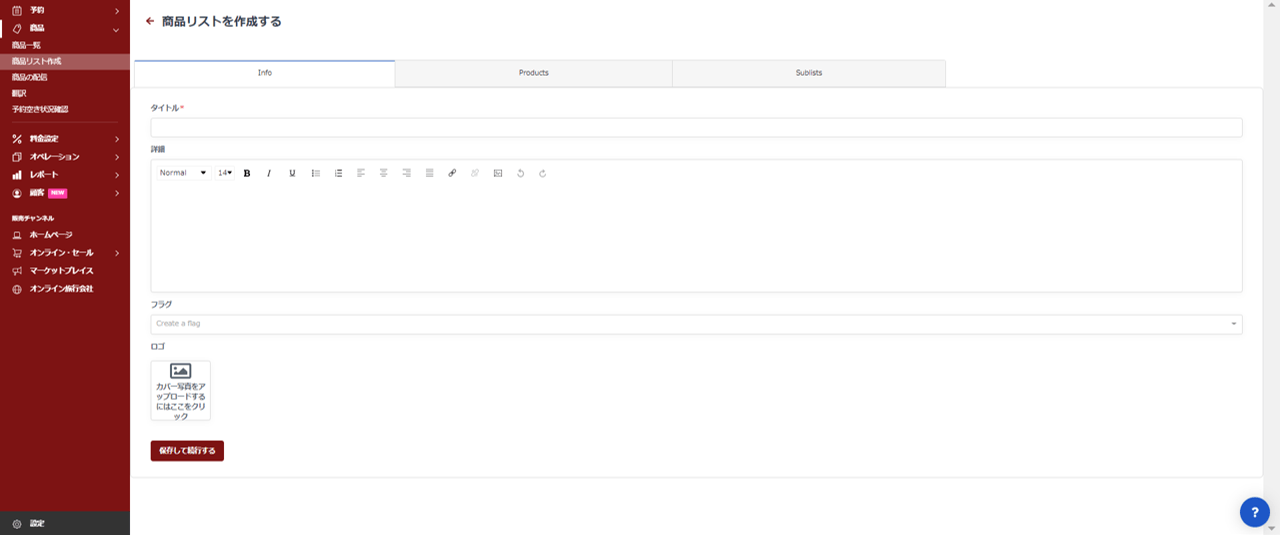Switch to the Products tab
Screen dimensions: 1280x535
(533, 73)
